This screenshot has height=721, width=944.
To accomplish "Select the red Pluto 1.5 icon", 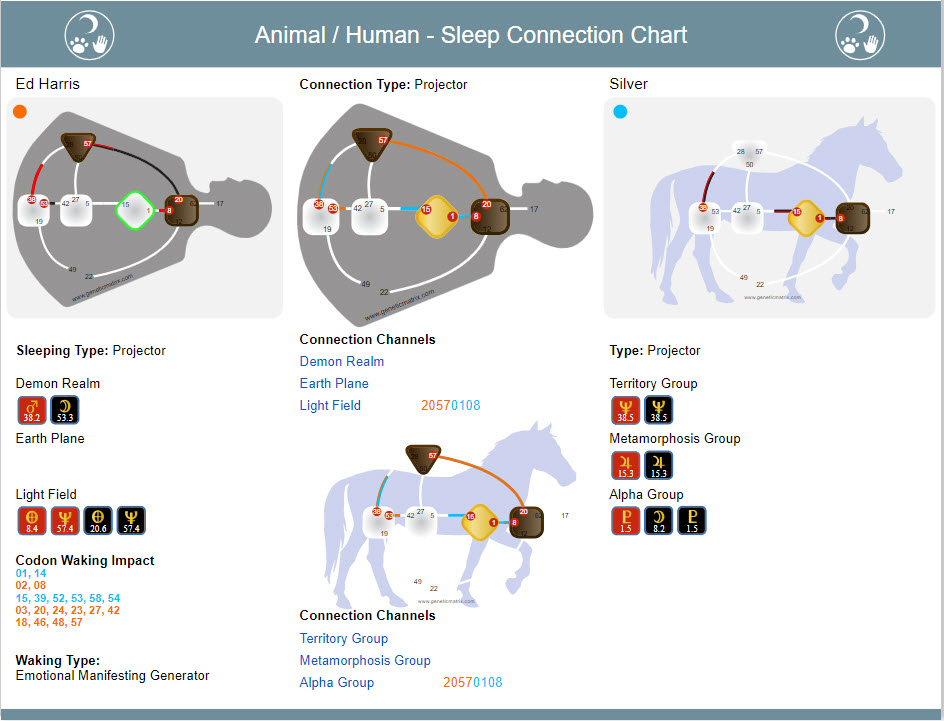I will coord(626,521).
